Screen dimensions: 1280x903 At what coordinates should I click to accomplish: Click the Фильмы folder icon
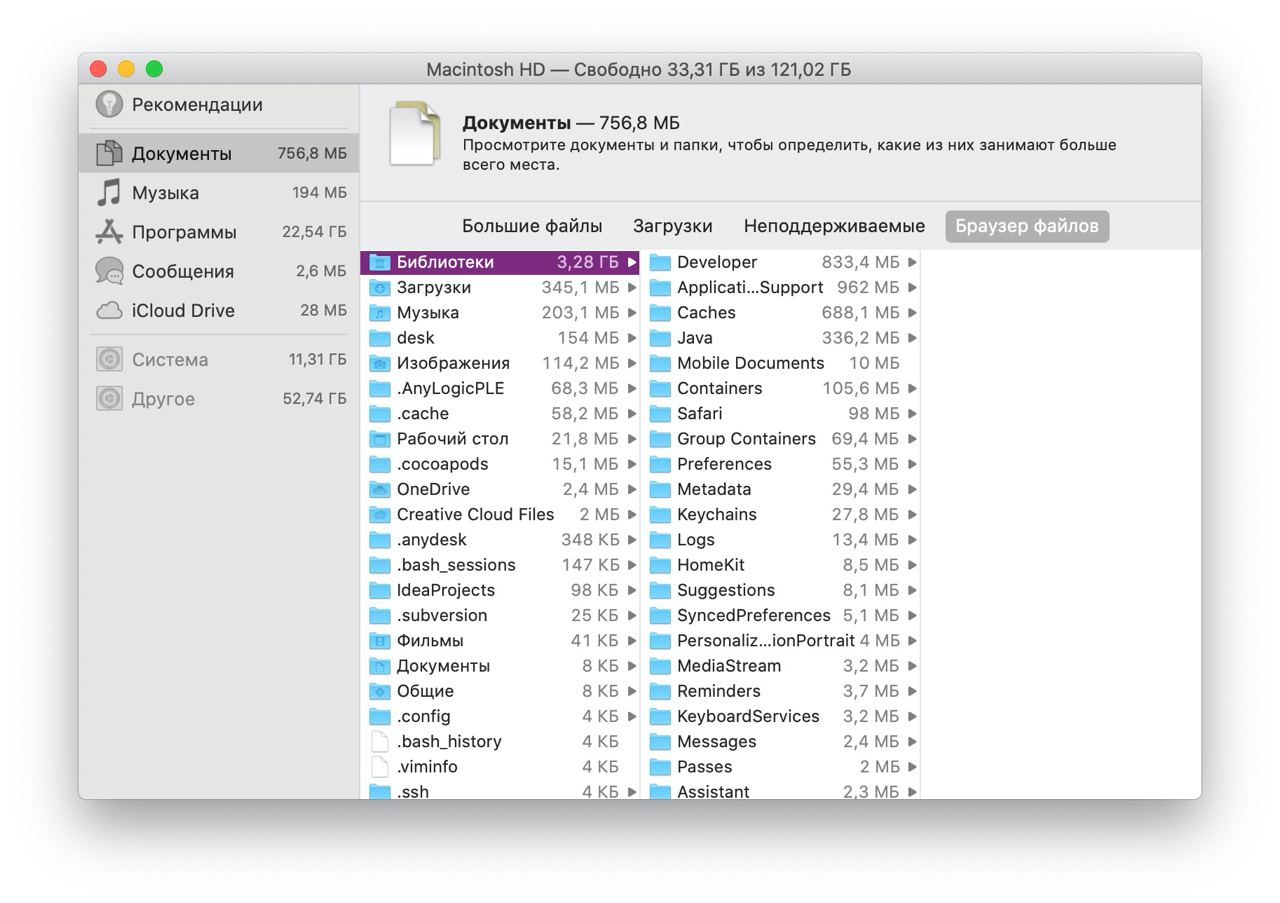point(379,640)
